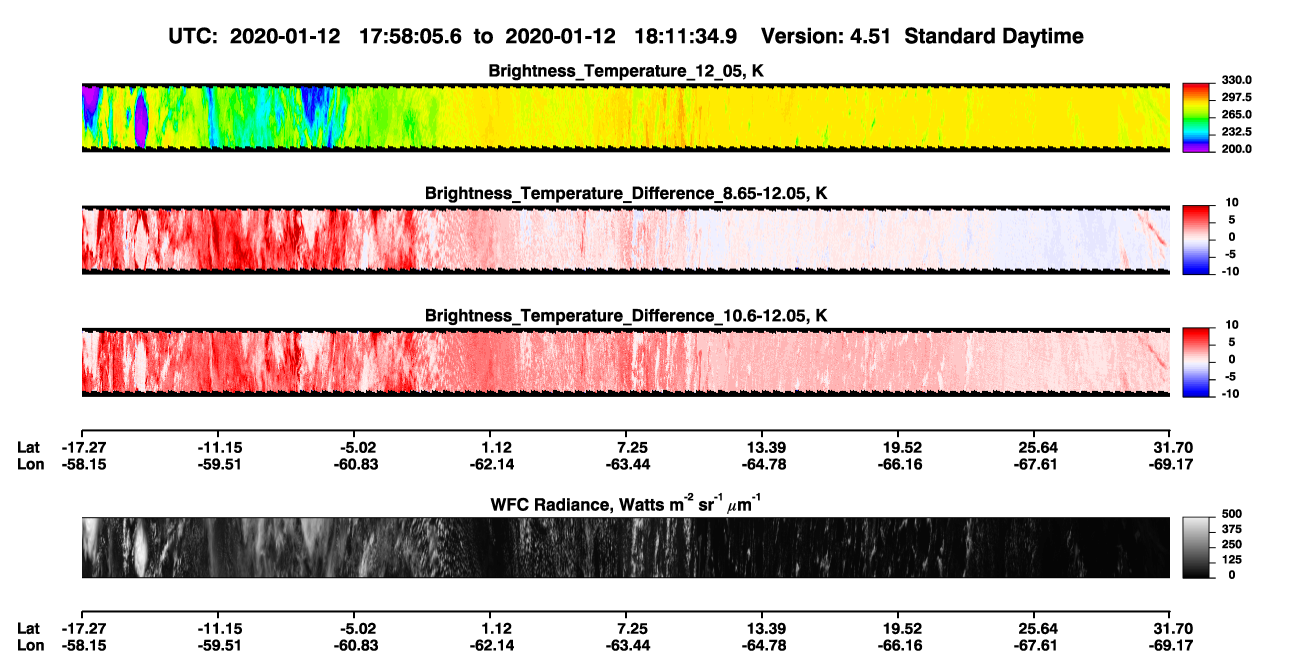The width and height of the screenshot is (1300, 667).
Task: Click longitude -60.83 on the axis beneath the WFC Radiance strip
Action: coord(358,645)
